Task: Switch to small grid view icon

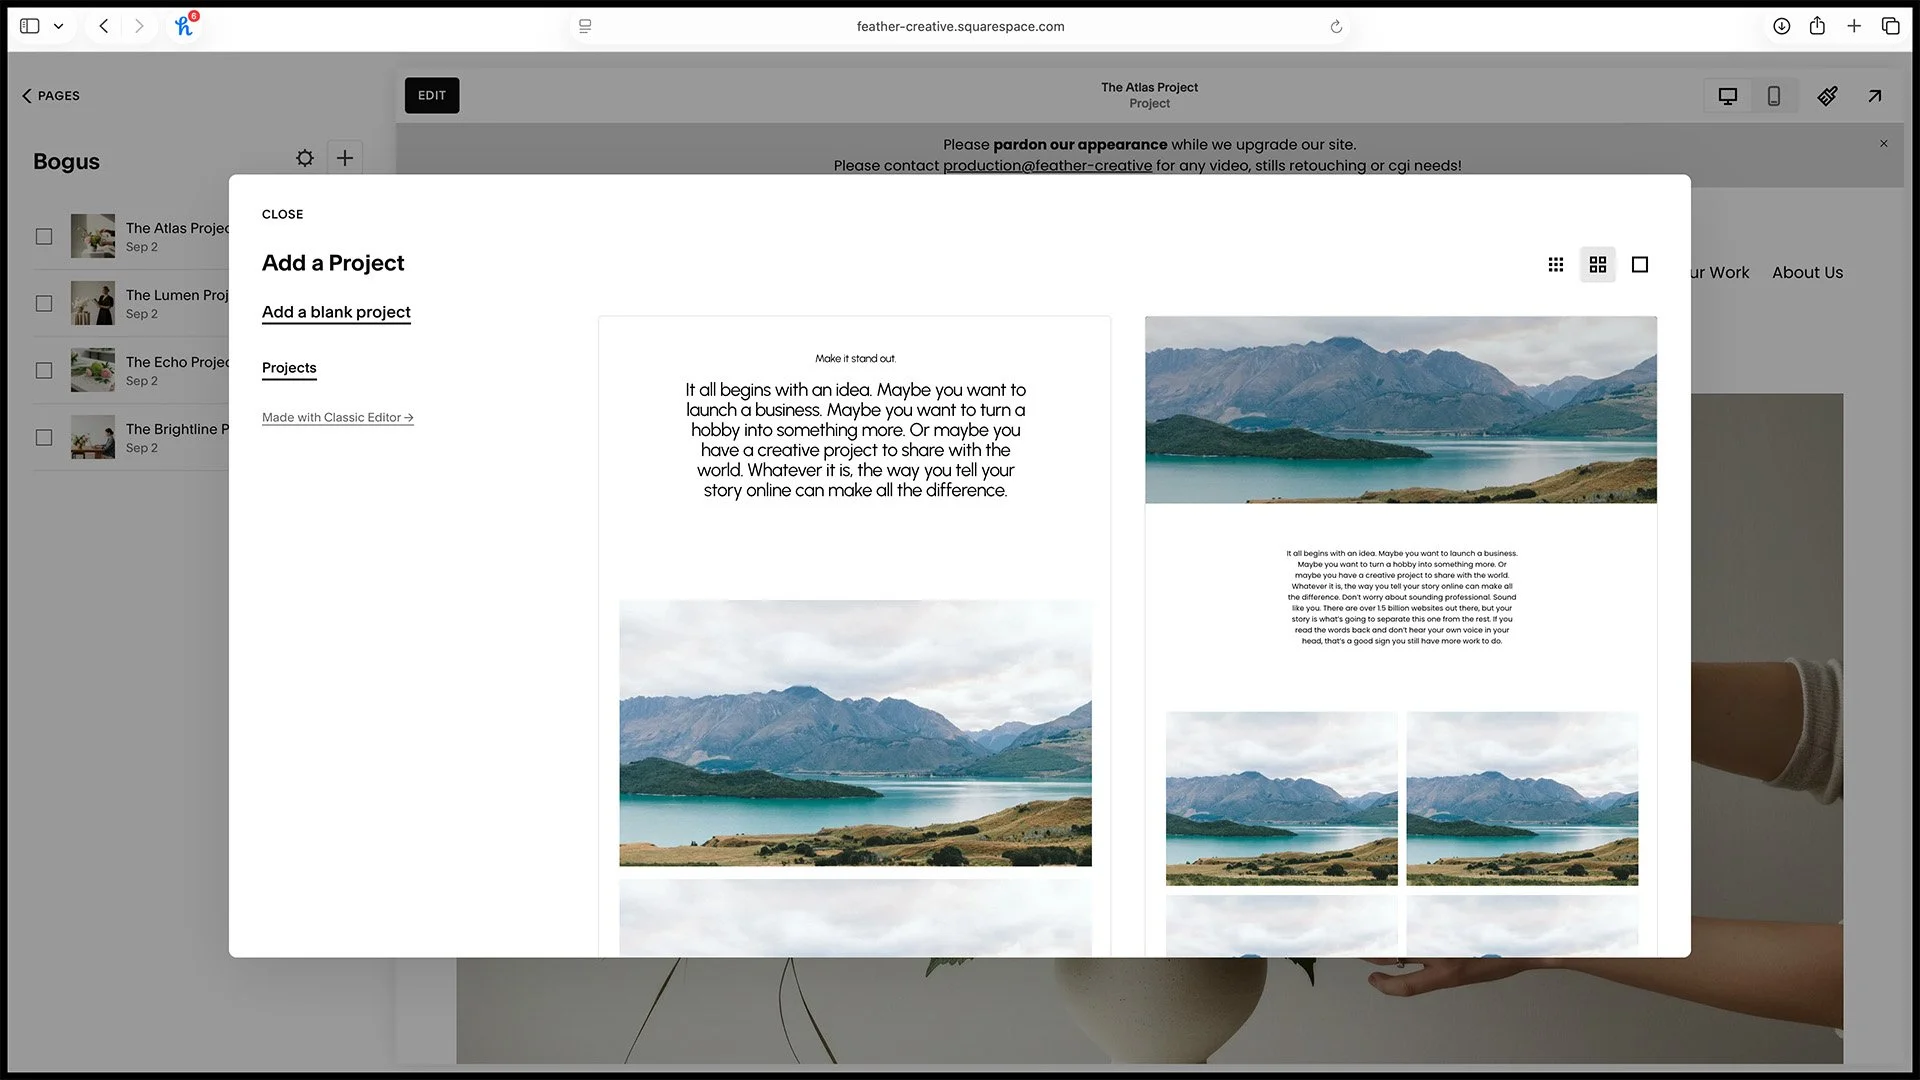Action: [1556, 265]
